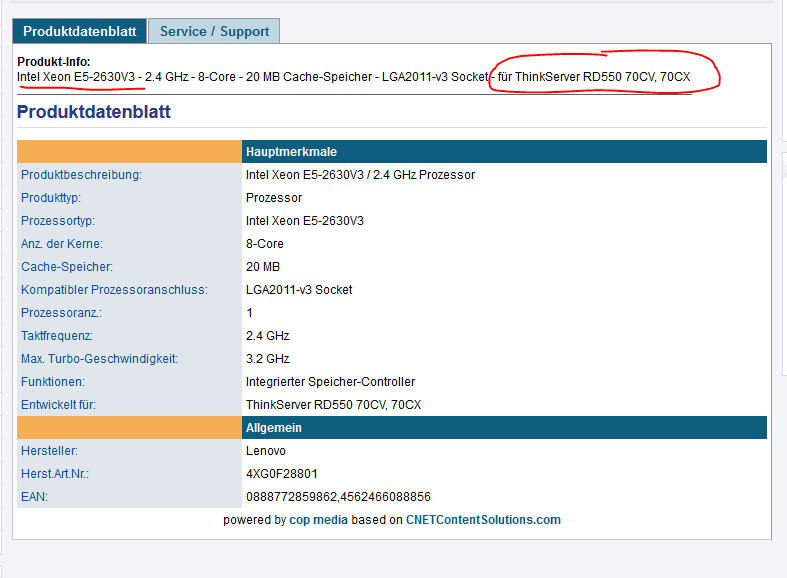Click the Max. Turbo-Geschwindigkeit label
The height and width of the screenshot is (578, 787).
pos(99,359)
